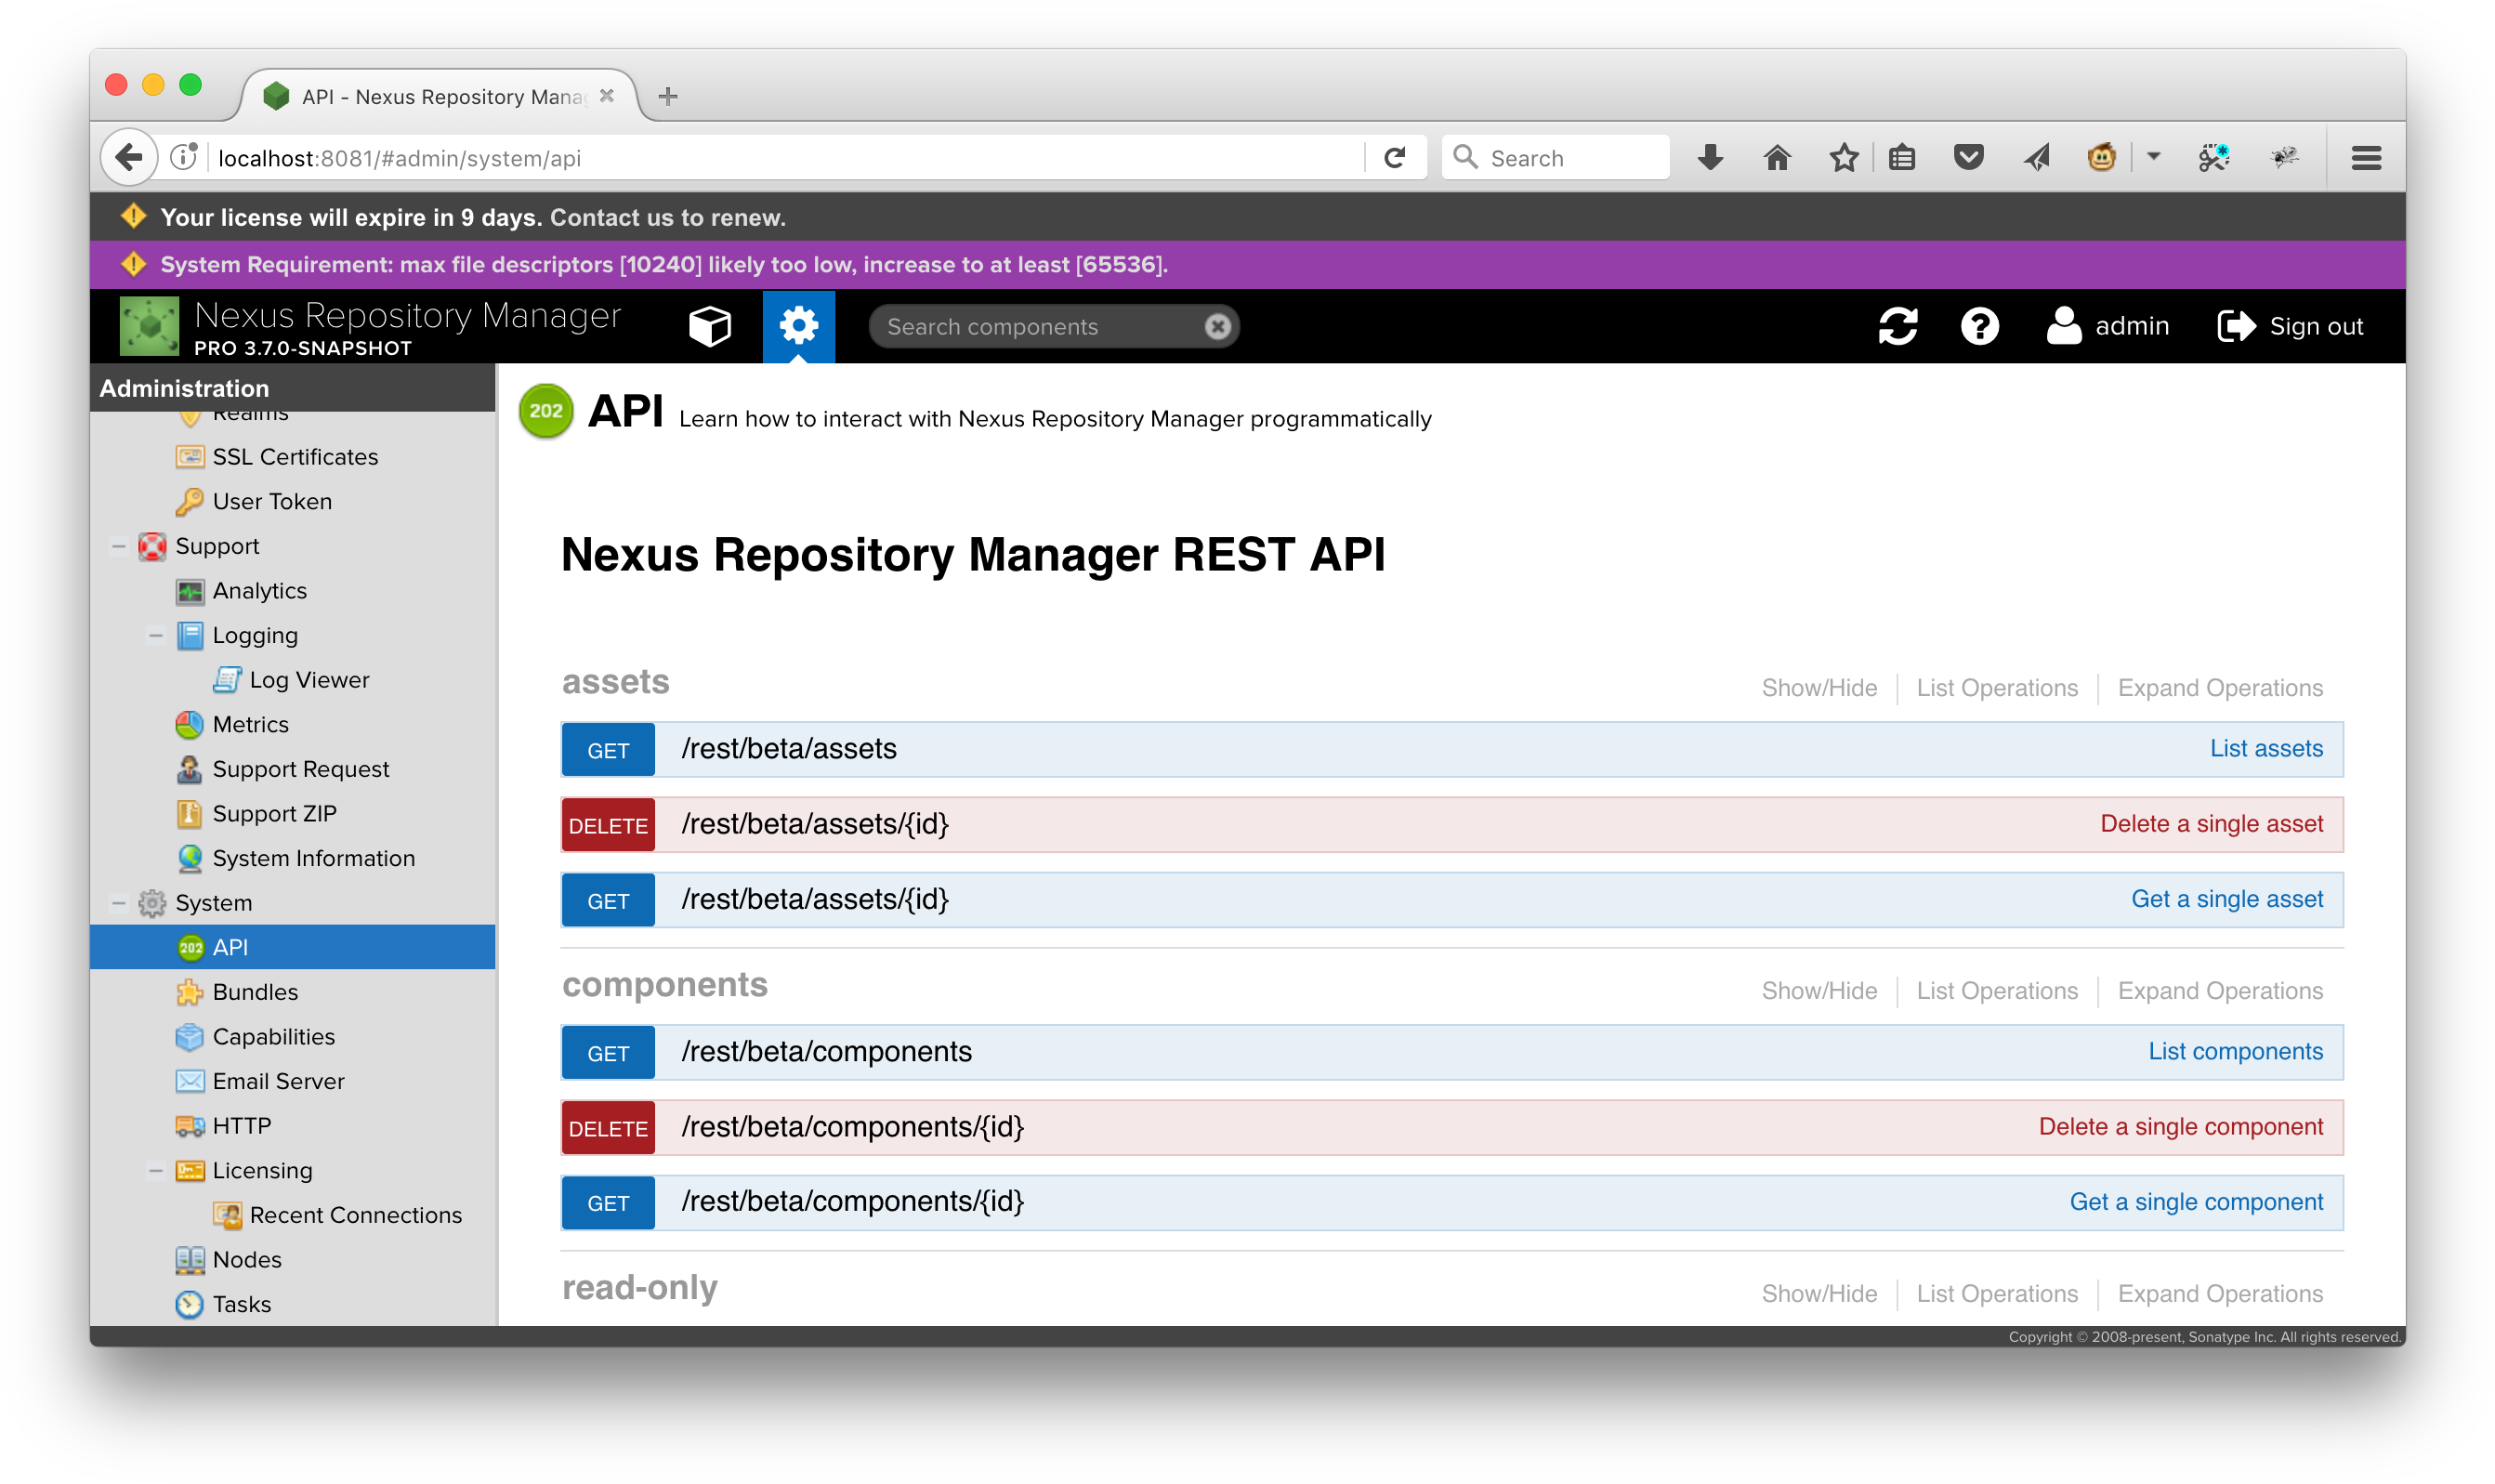The width and height of the screenshot is (2495, 1484).
Task: Click the components section heading
Action: 665,985
